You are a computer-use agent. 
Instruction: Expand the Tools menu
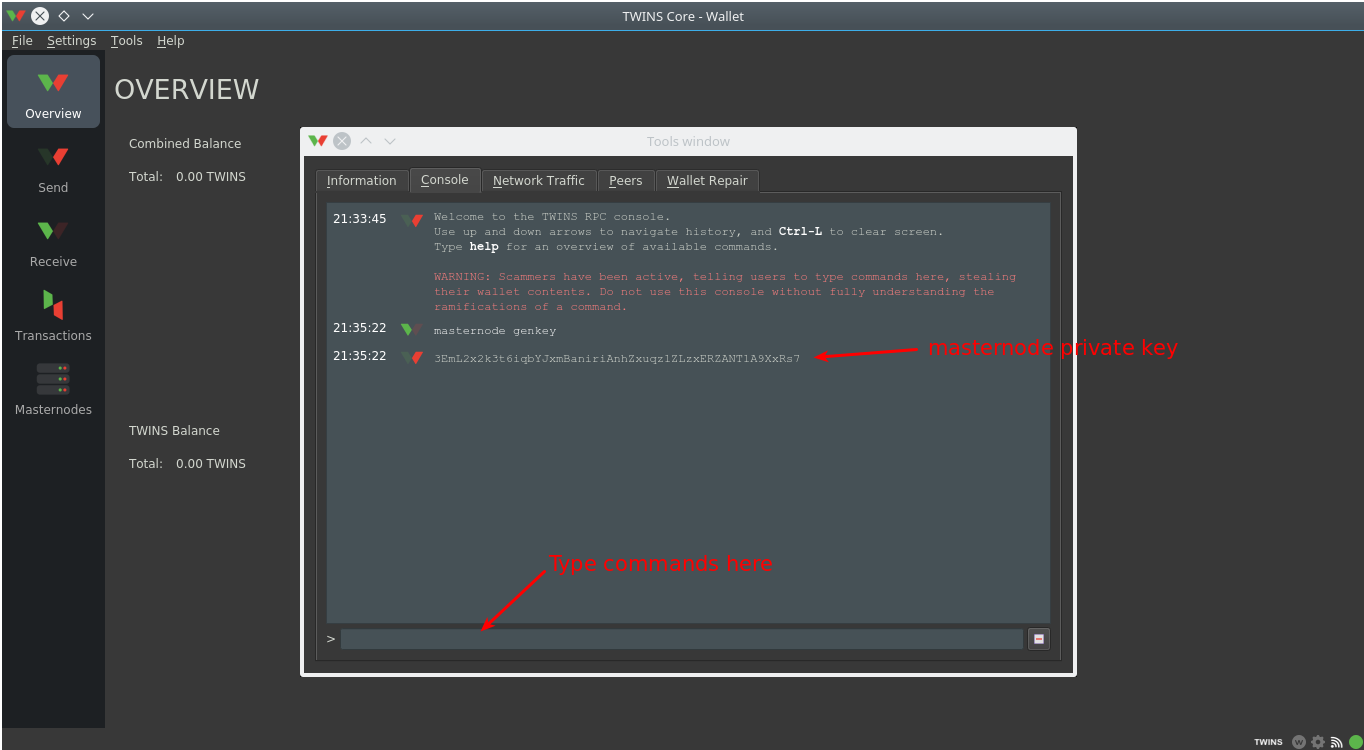point(126,41)
